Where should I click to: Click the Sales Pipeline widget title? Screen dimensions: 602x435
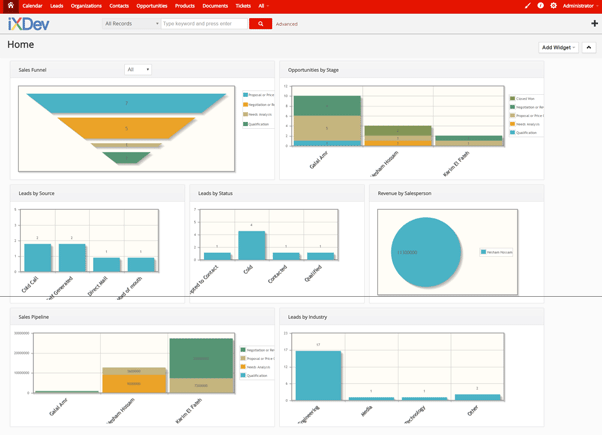click(x=34, y=317)
